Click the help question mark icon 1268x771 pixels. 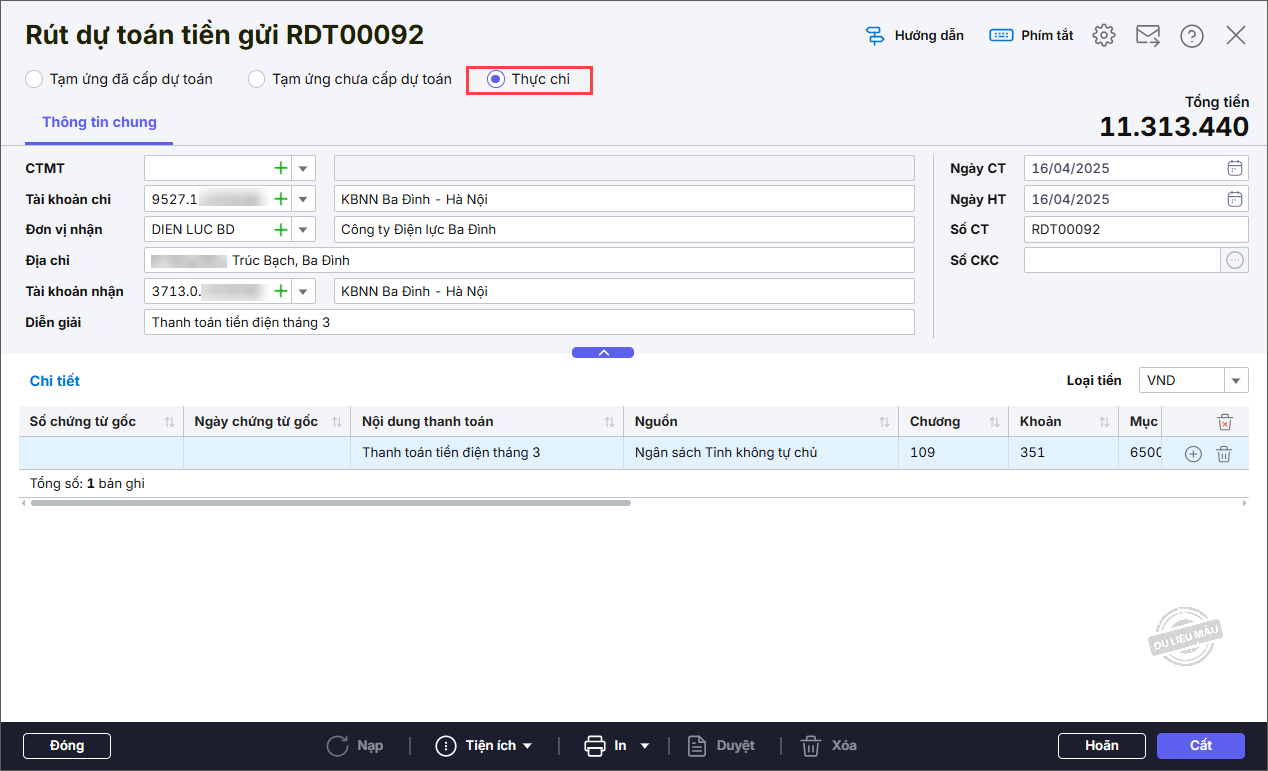1191,36
